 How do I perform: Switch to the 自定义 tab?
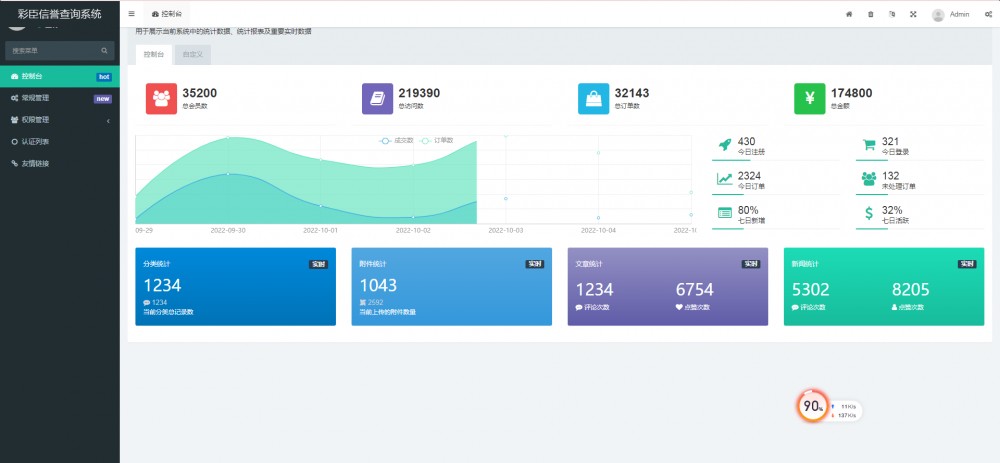(x=191, y=55)
